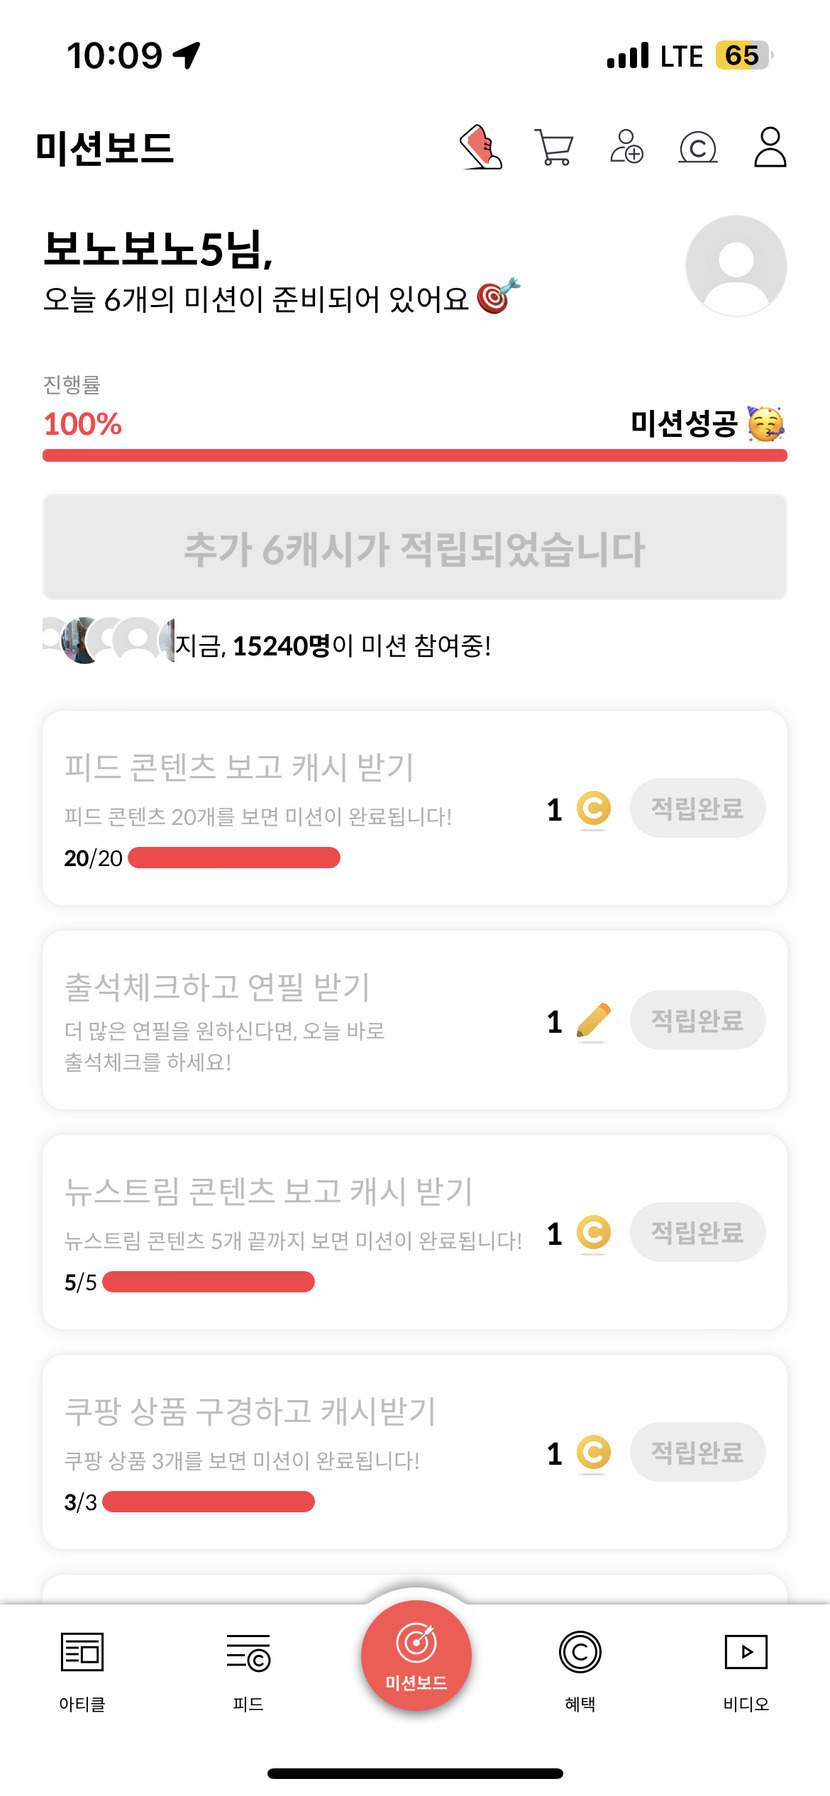This screenshot has width=830, height=1796.
Task: Tap the invite friend icon
Action: [x=627, y=147]
